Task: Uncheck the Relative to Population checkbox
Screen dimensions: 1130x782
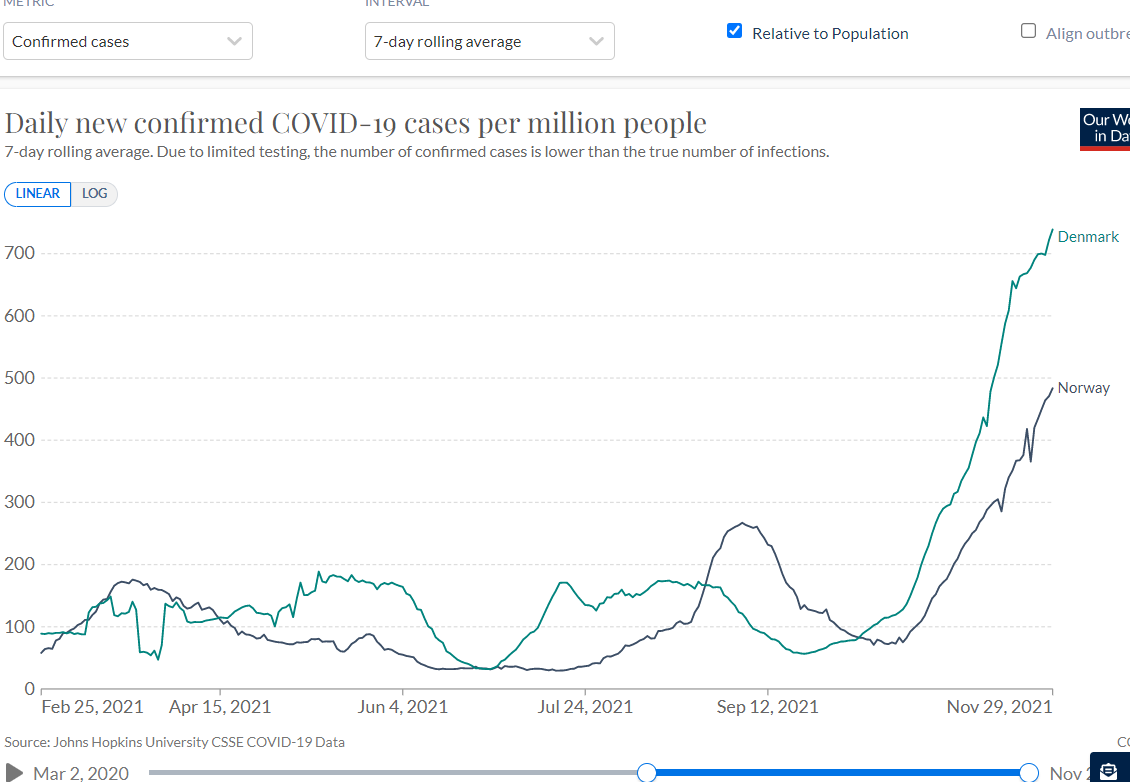Action: pyautogui.click(x=734, y=31)
